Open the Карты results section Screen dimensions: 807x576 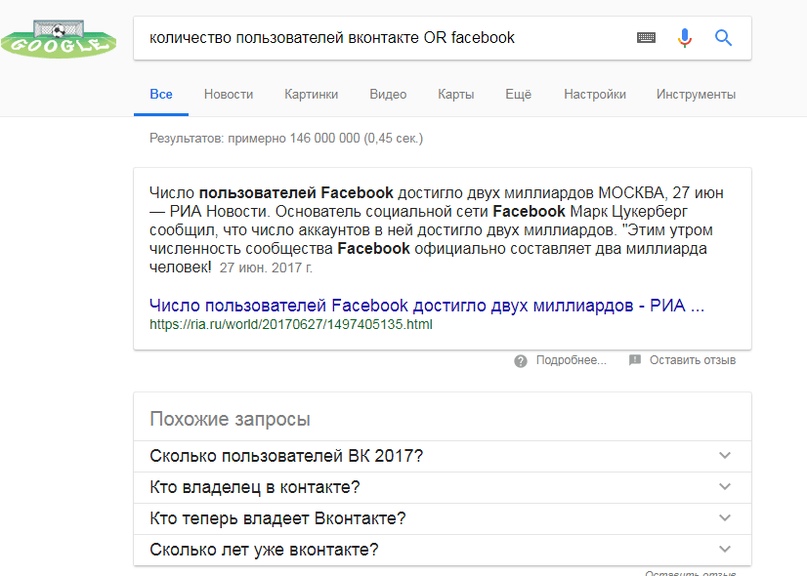[456, 94]
